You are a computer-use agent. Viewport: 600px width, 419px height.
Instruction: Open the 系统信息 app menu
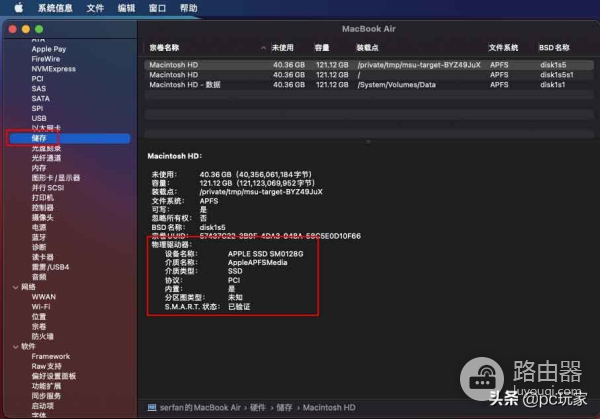55,8
